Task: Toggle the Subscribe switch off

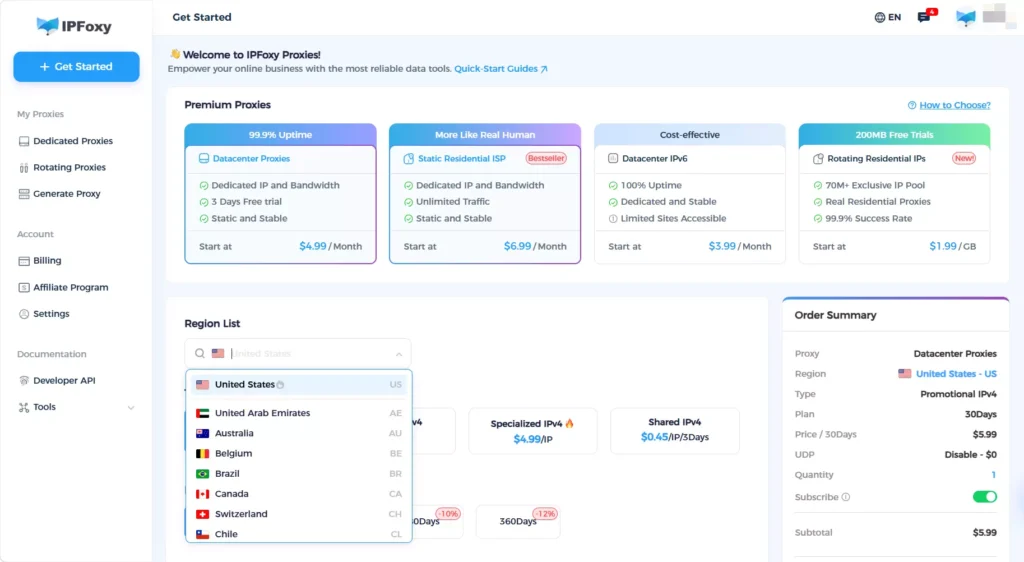Action: [x=985, y=497]
